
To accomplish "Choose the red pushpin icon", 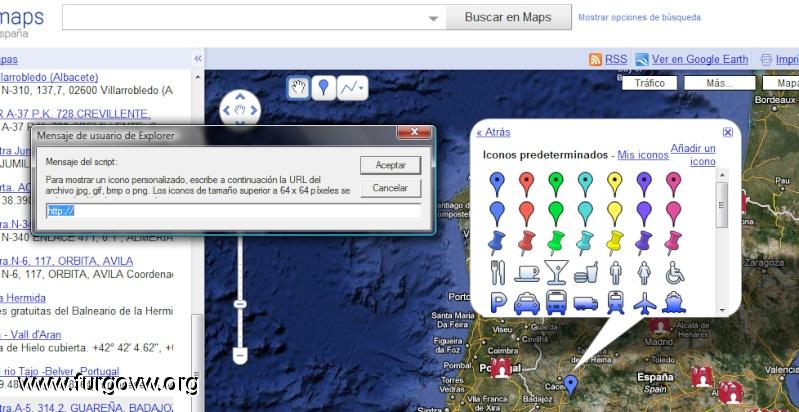I will pos(526,243).
